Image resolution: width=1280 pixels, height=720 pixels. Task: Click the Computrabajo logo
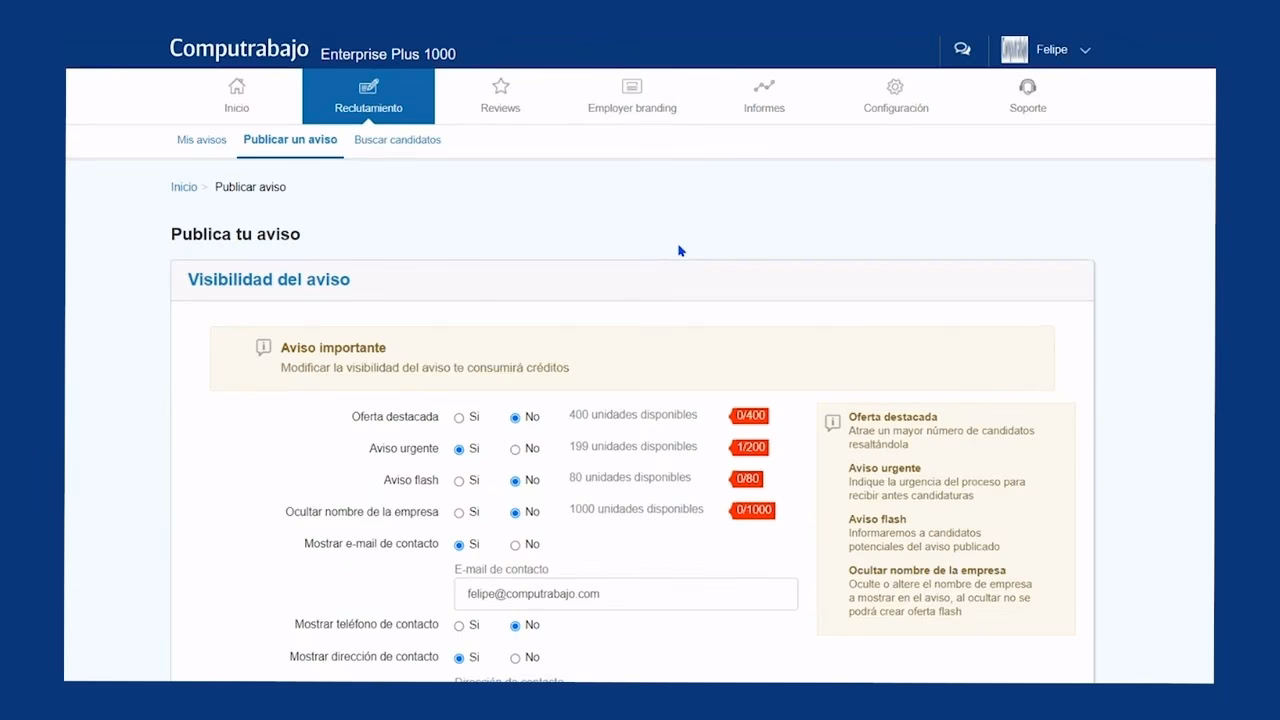click(239, 49)
